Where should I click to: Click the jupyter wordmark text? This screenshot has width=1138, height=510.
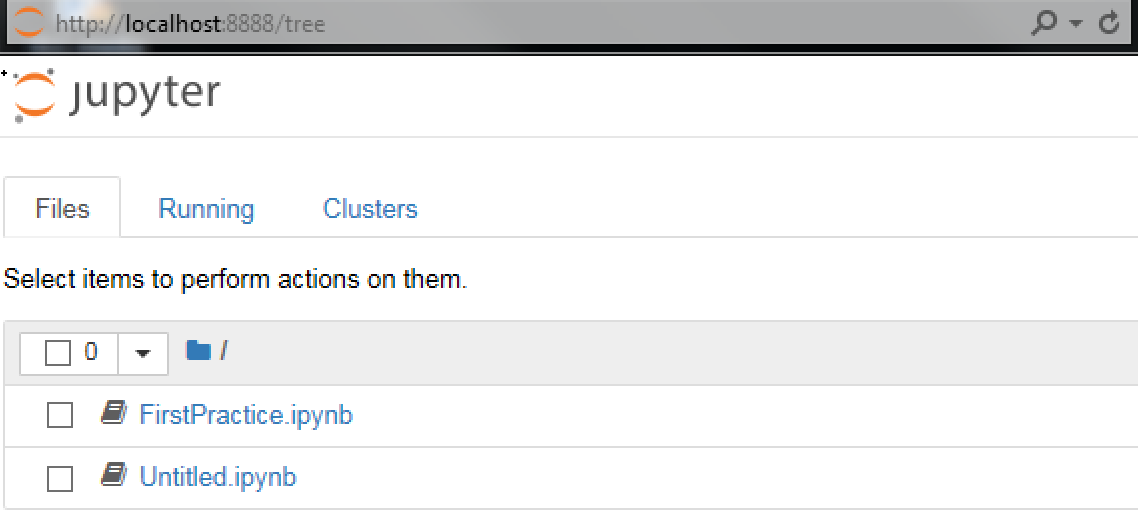145,94
